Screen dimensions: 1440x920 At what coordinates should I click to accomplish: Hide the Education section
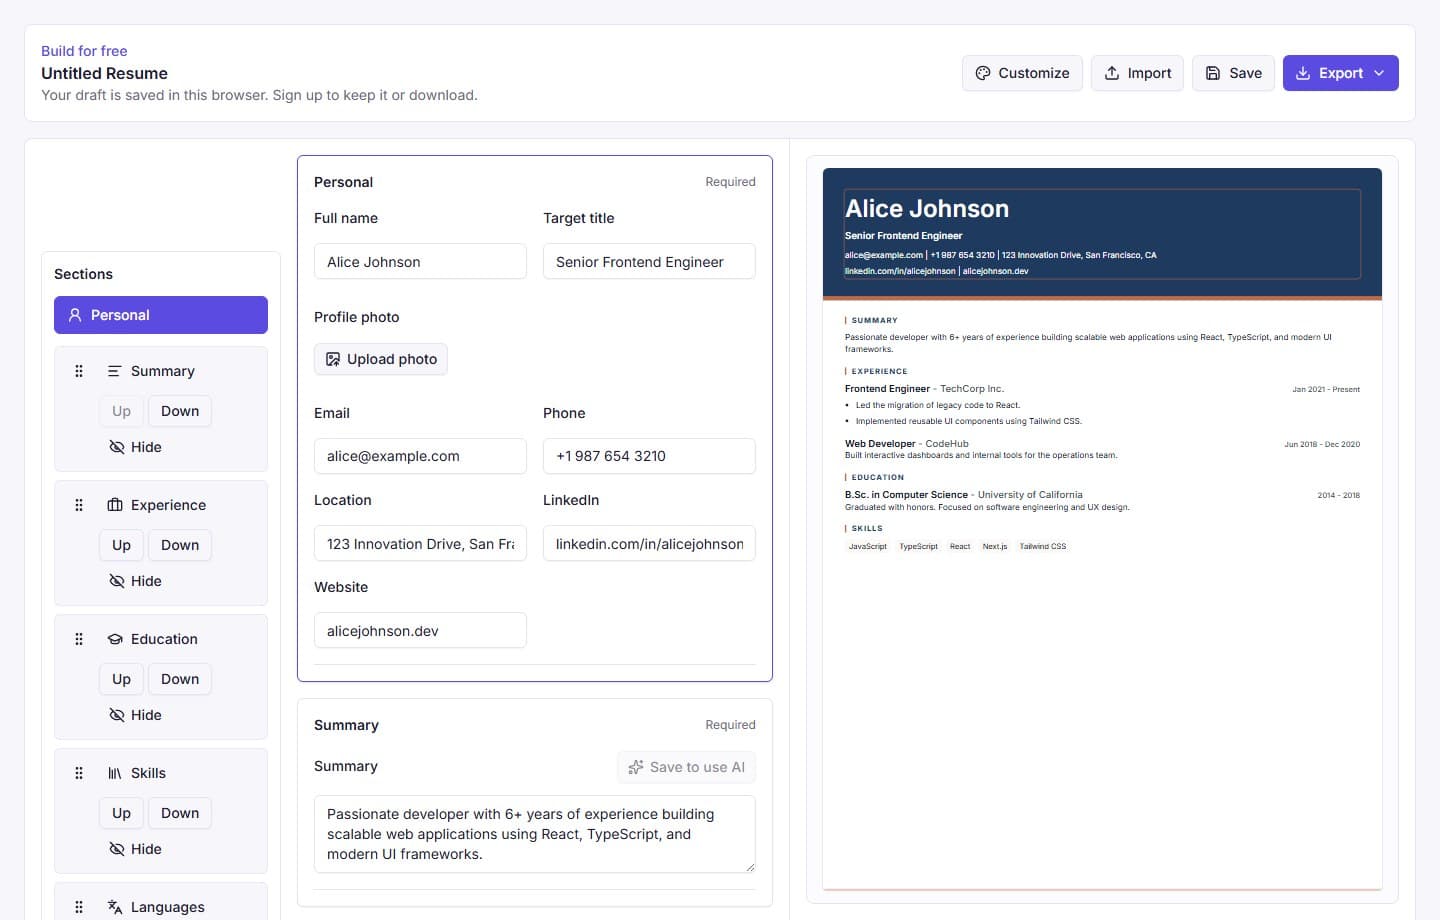tap(135, 715)
